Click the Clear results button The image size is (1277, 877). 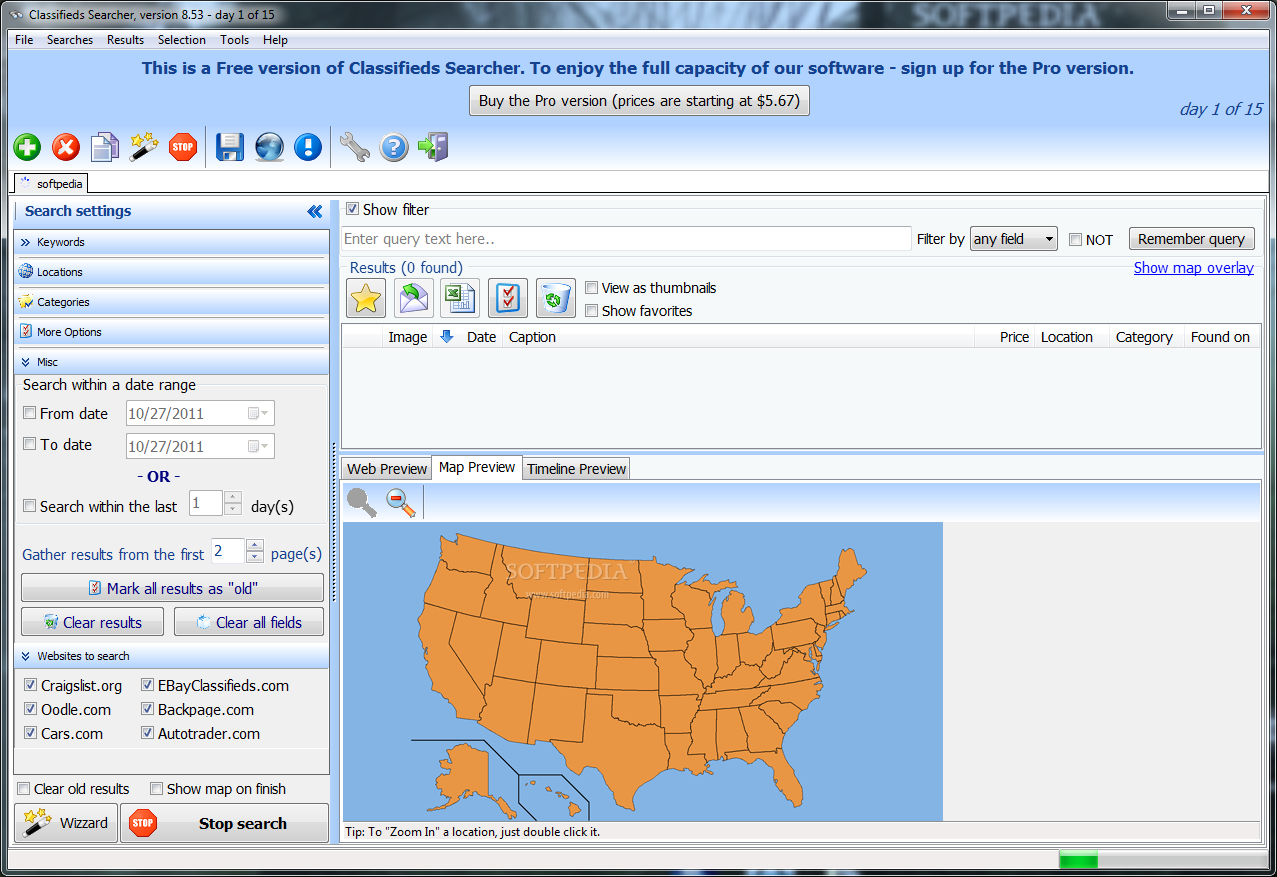point(93,622)
